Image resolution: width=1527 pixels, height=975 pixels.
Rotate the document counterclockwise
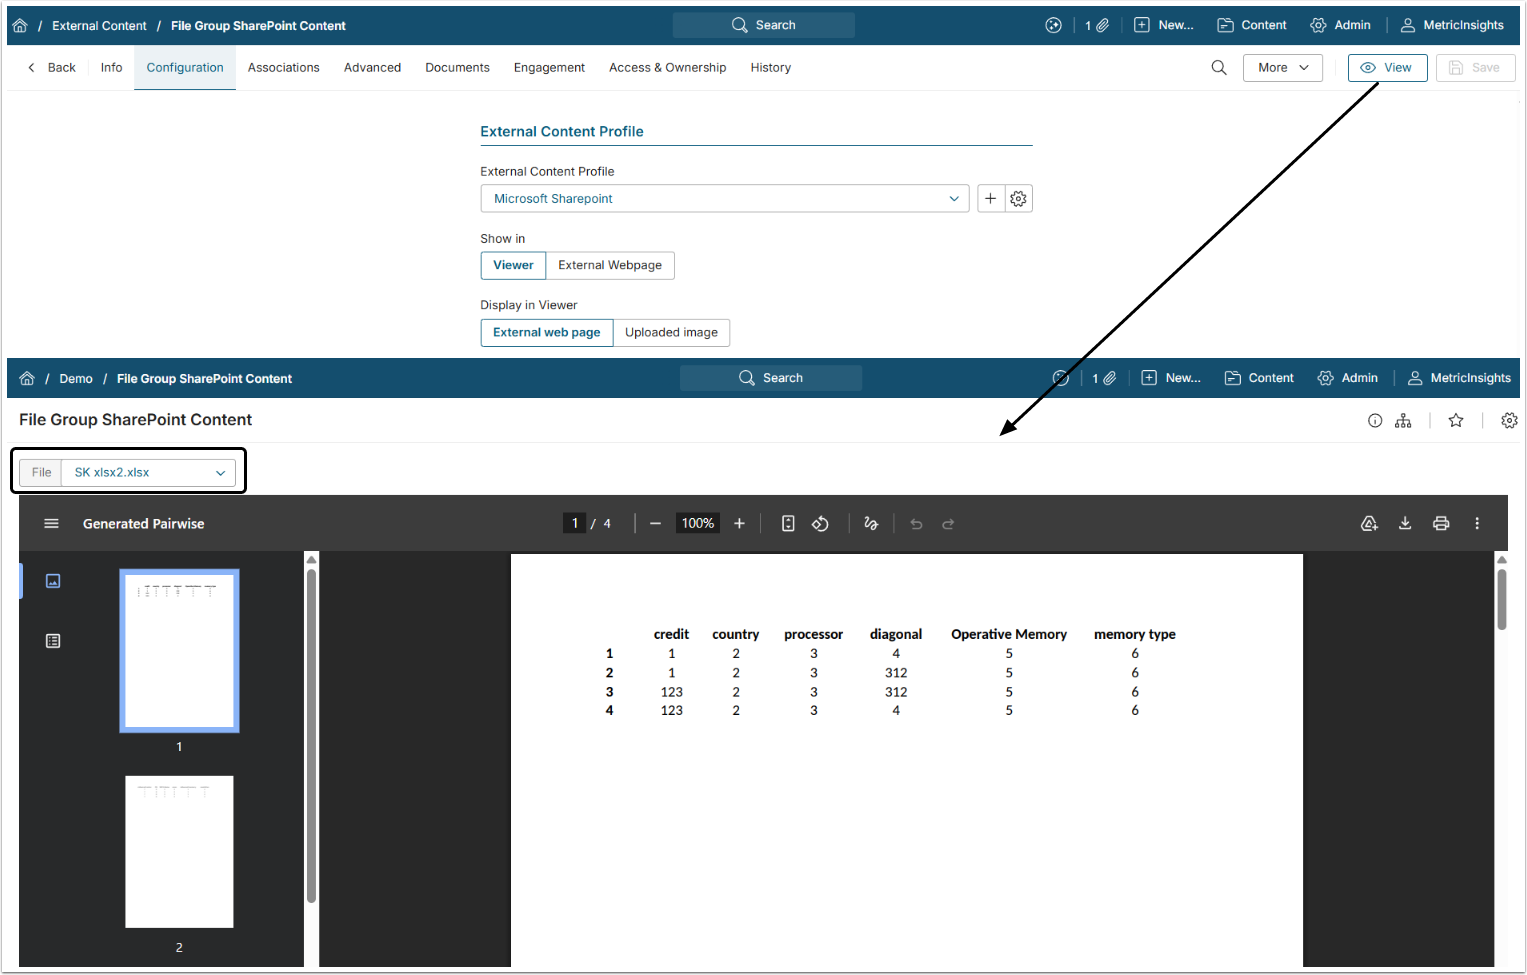[820, 524]
